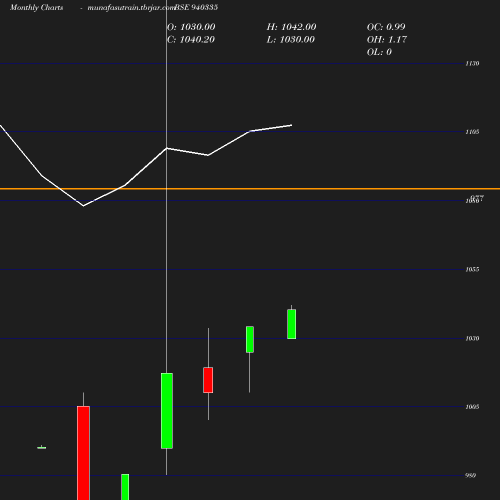Click the 'OH: 1.17' reading
500x500 pixels.
tap(387, 39)
